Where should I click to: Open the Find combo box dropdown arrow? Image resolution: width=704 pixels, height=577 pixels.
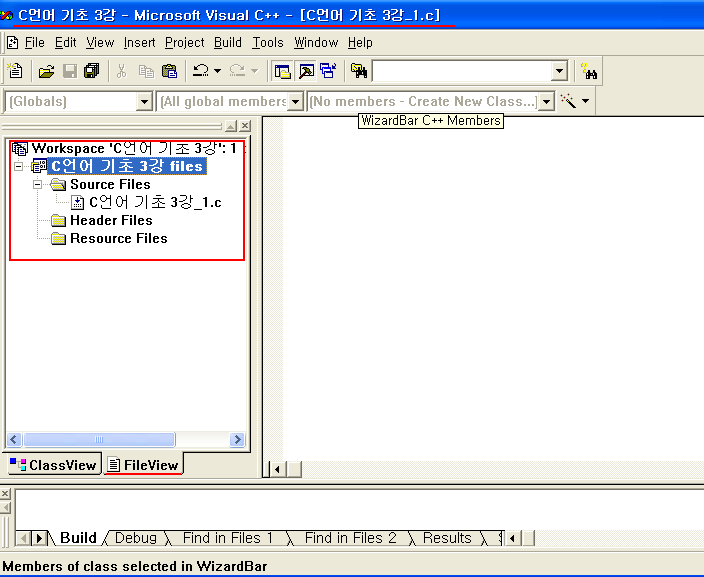tap(559, 71)
